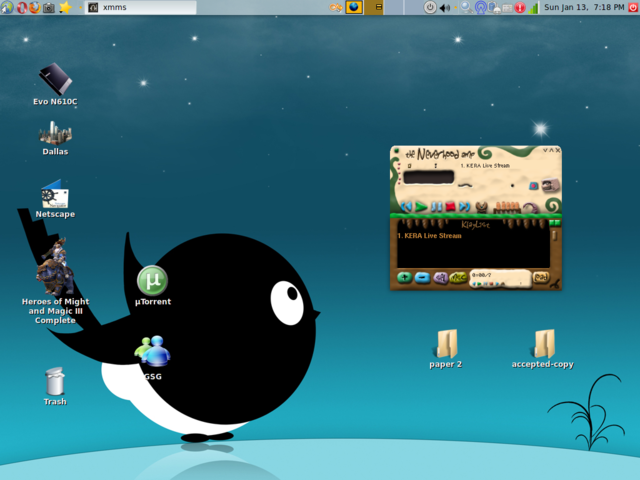Select the paper 2 folder
Image resolution: width=640 pixels, height=480 pixels.
coord(445,349)
